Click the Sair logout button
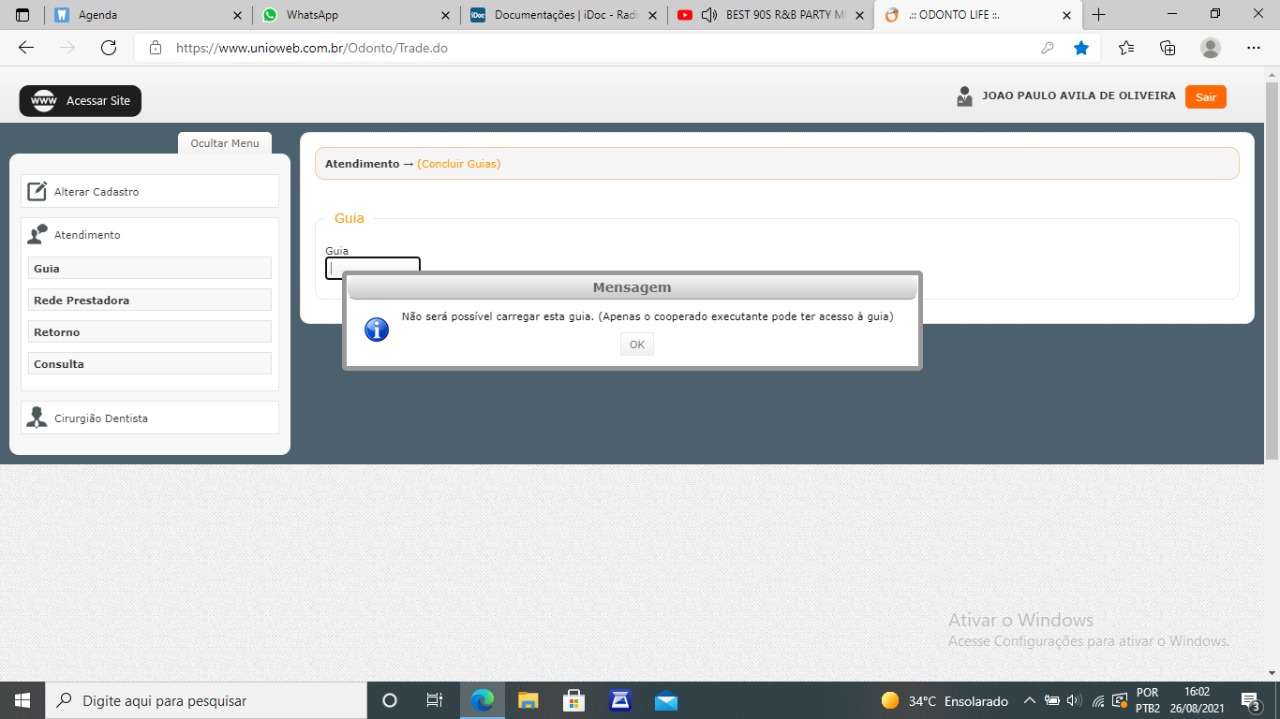1280x719 pixels. pyautogui.click(x=1206, y=97)
